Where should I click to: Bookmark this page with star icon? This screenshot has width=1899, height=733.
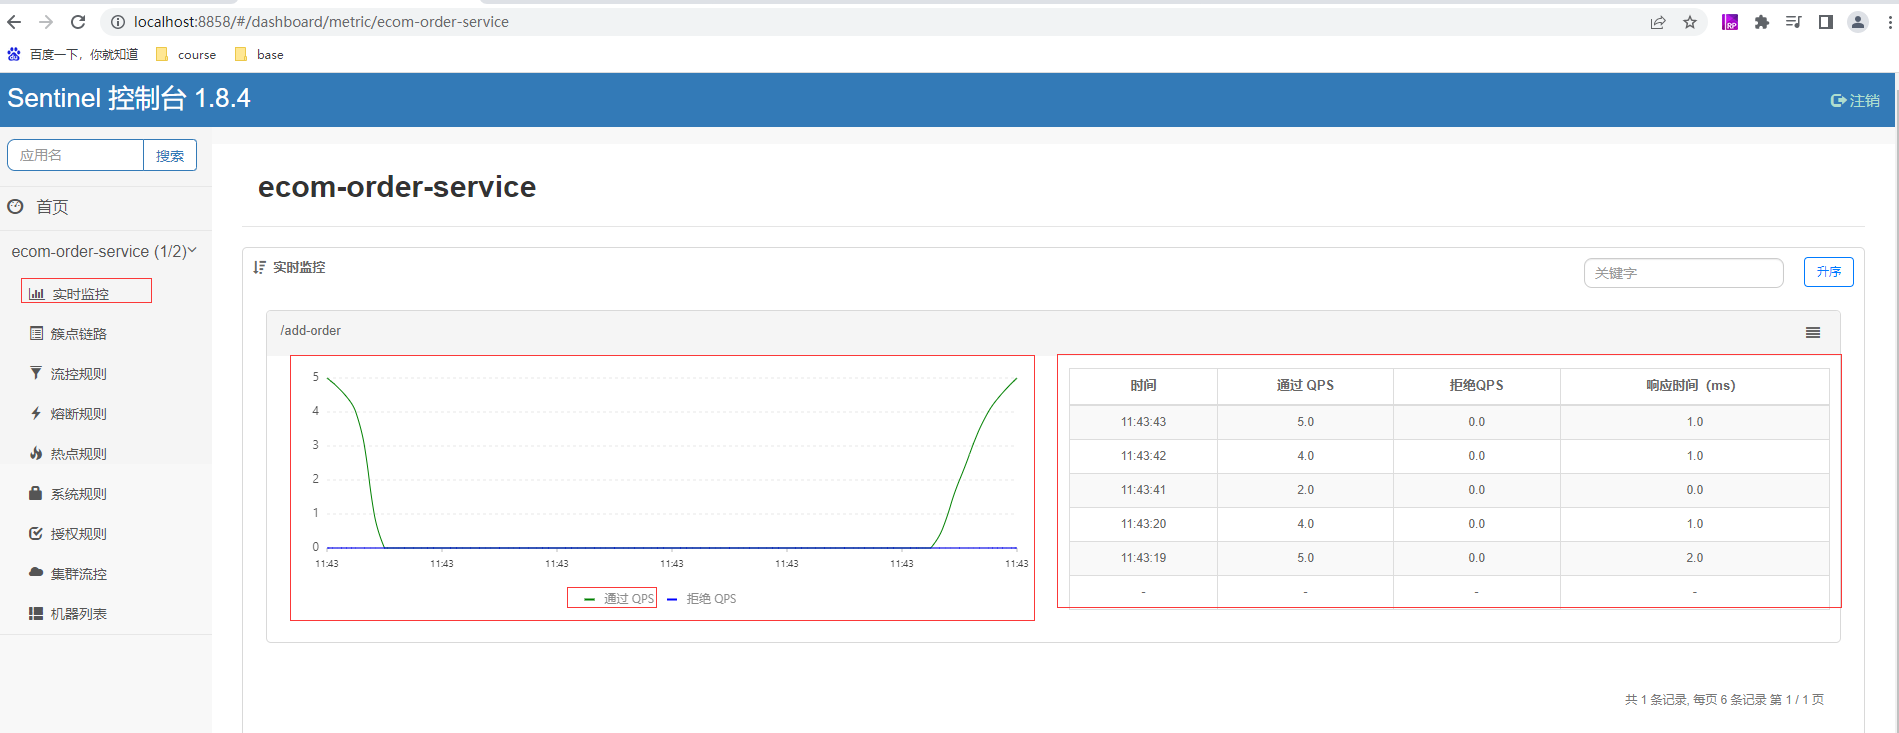tap(1690, 22)
